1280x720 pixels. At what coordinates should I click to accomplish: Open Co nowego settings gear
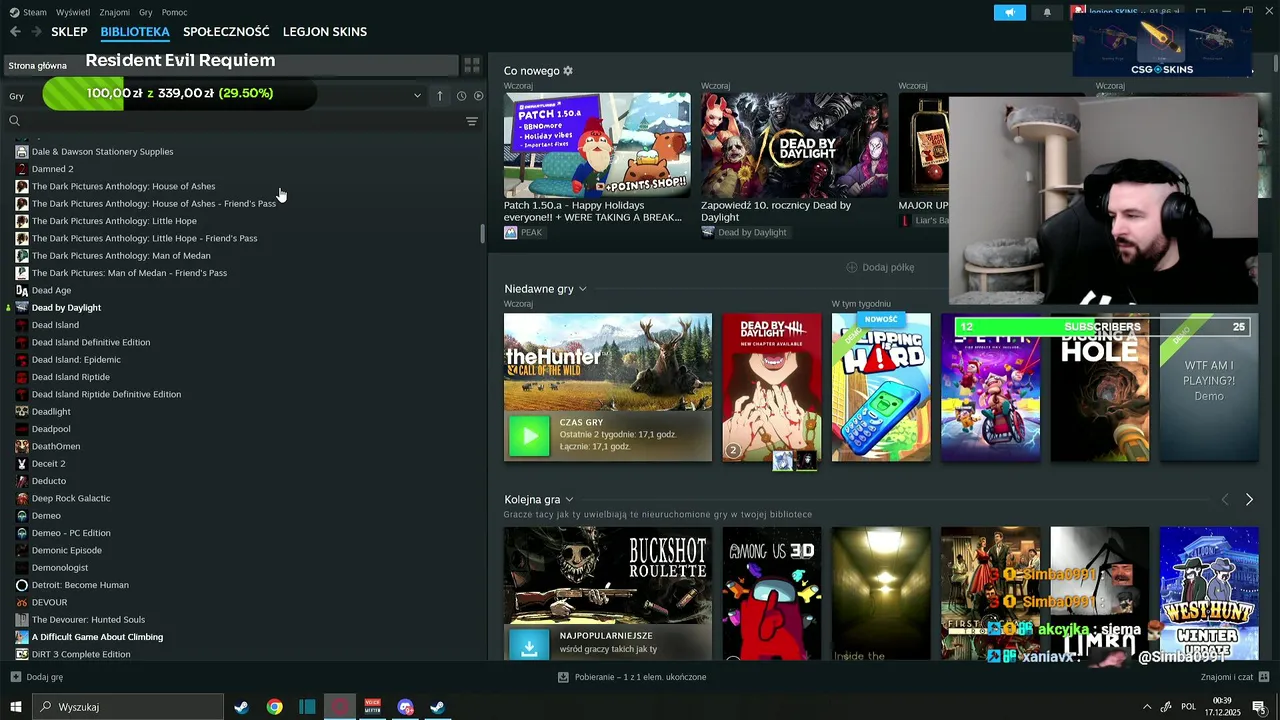click(568, 71)
